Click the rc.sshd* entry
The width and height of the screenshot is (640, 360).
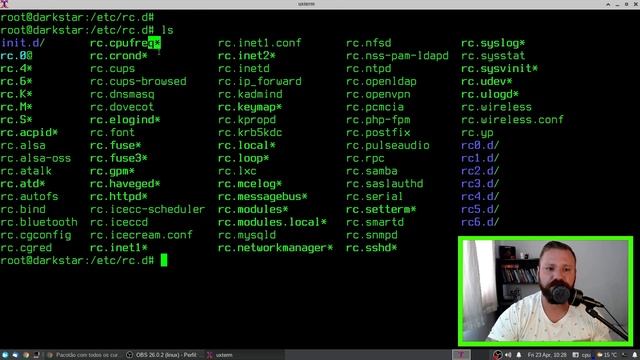[372, 248]
